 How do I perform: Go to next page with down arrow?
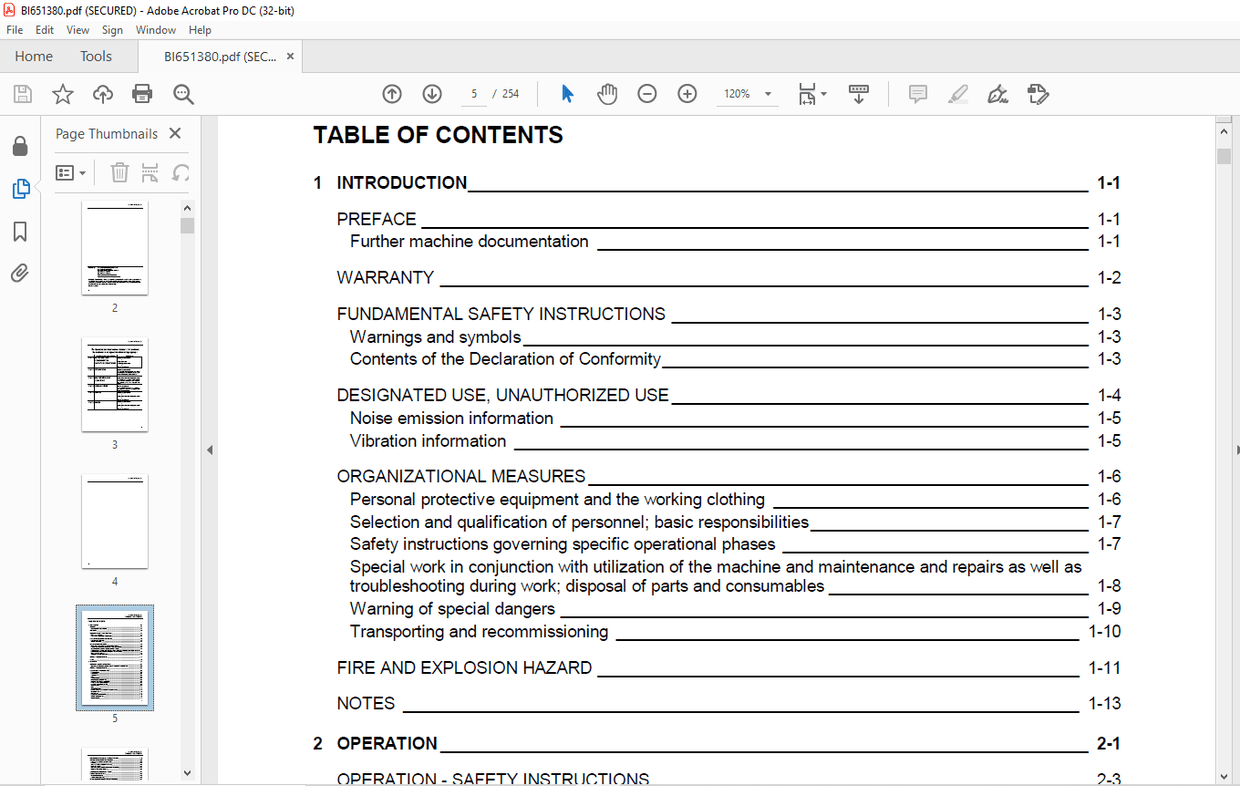point(431,93)
